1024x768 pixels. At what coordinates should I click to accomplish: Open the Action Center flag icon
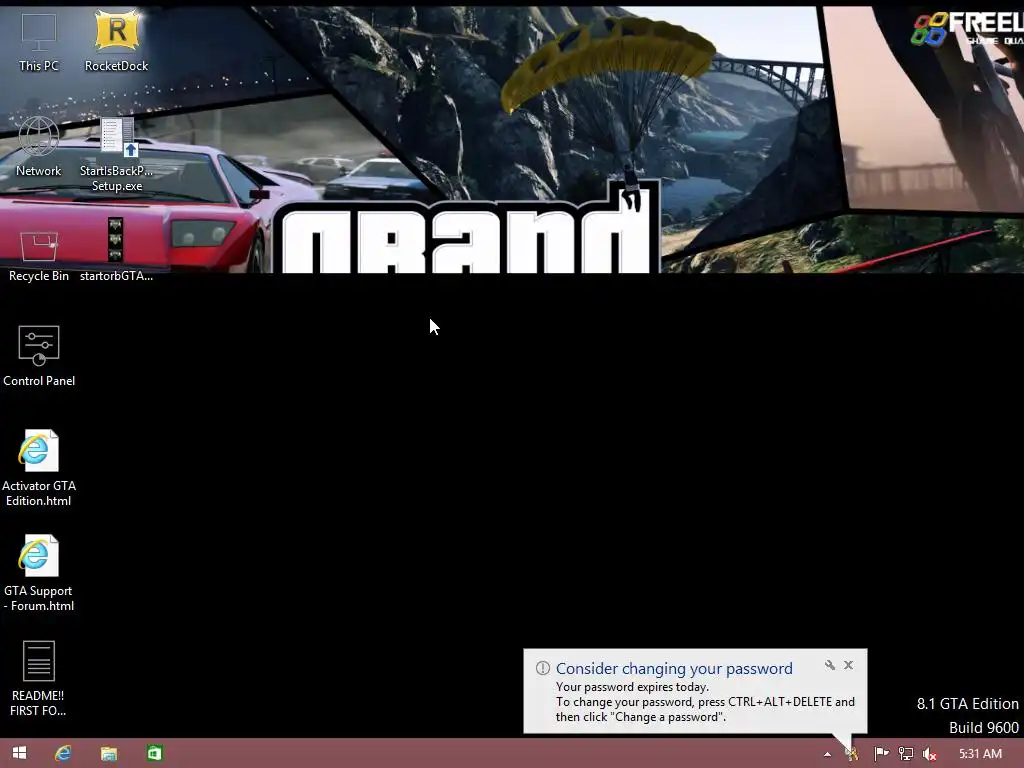coord(881,754)
